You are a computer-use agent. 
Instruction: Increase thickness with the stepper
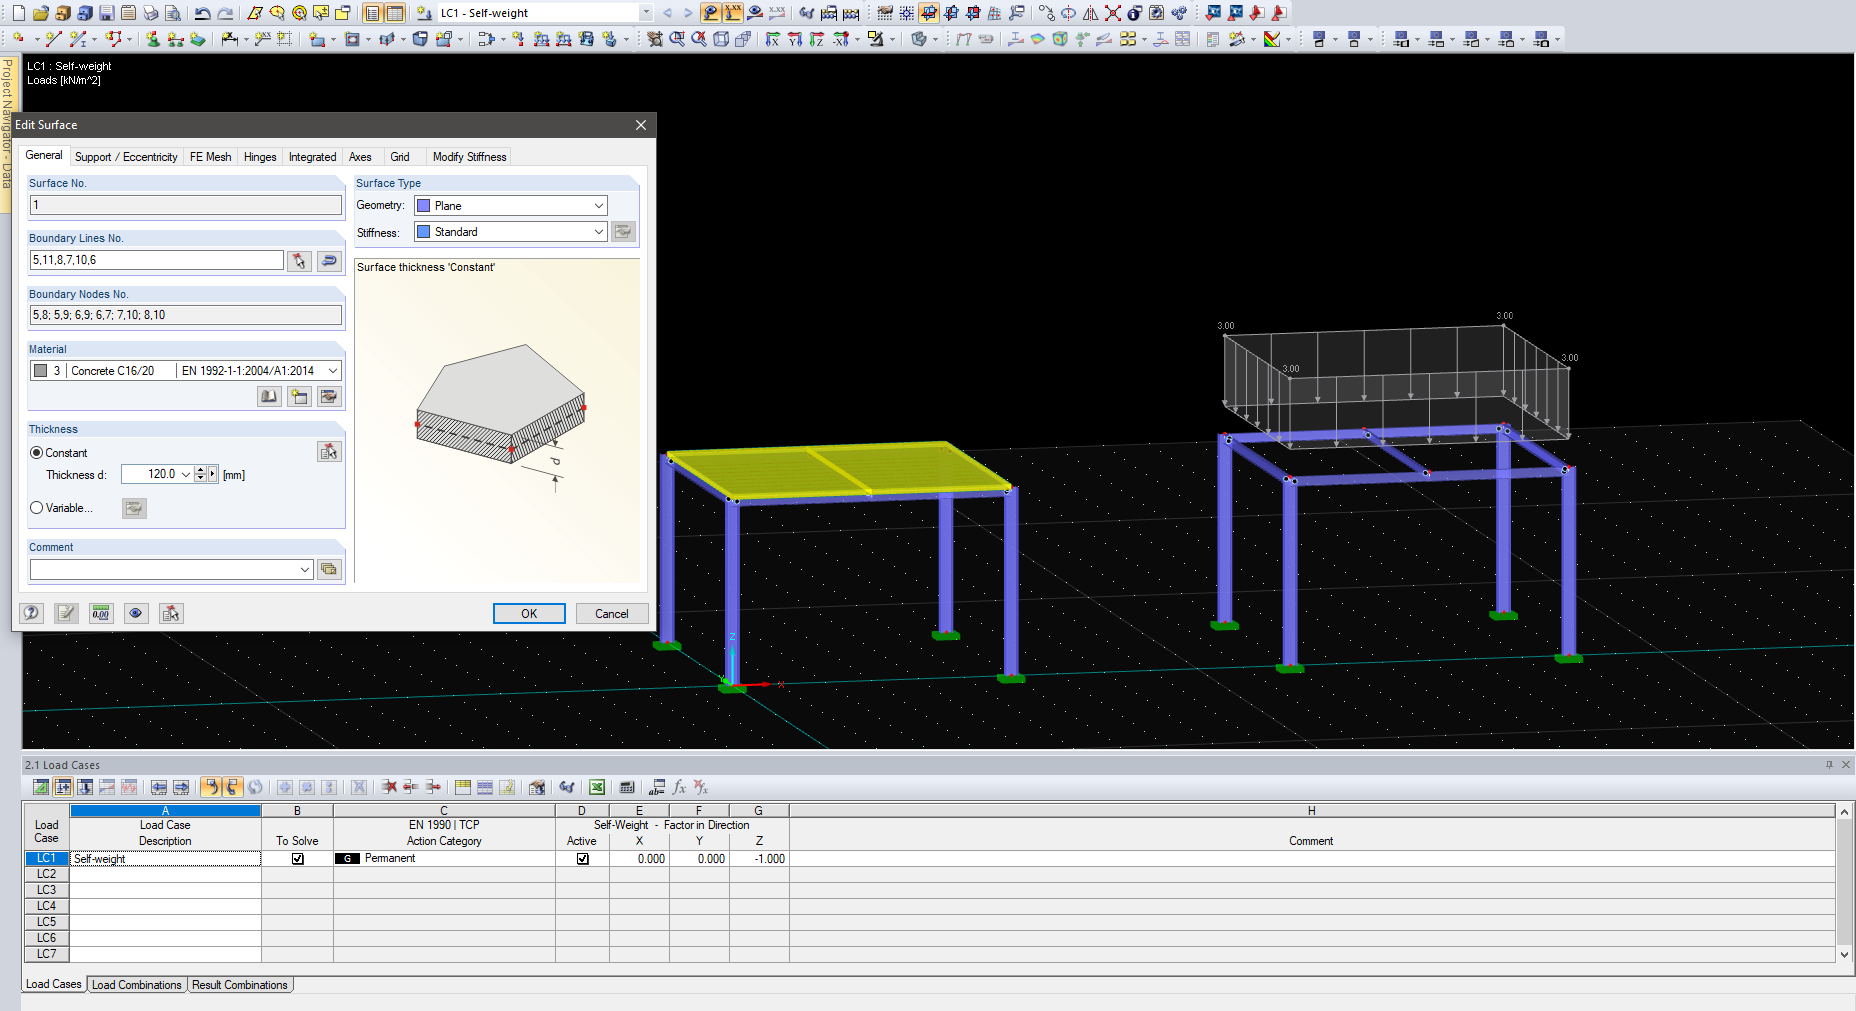tap(201, 470)
